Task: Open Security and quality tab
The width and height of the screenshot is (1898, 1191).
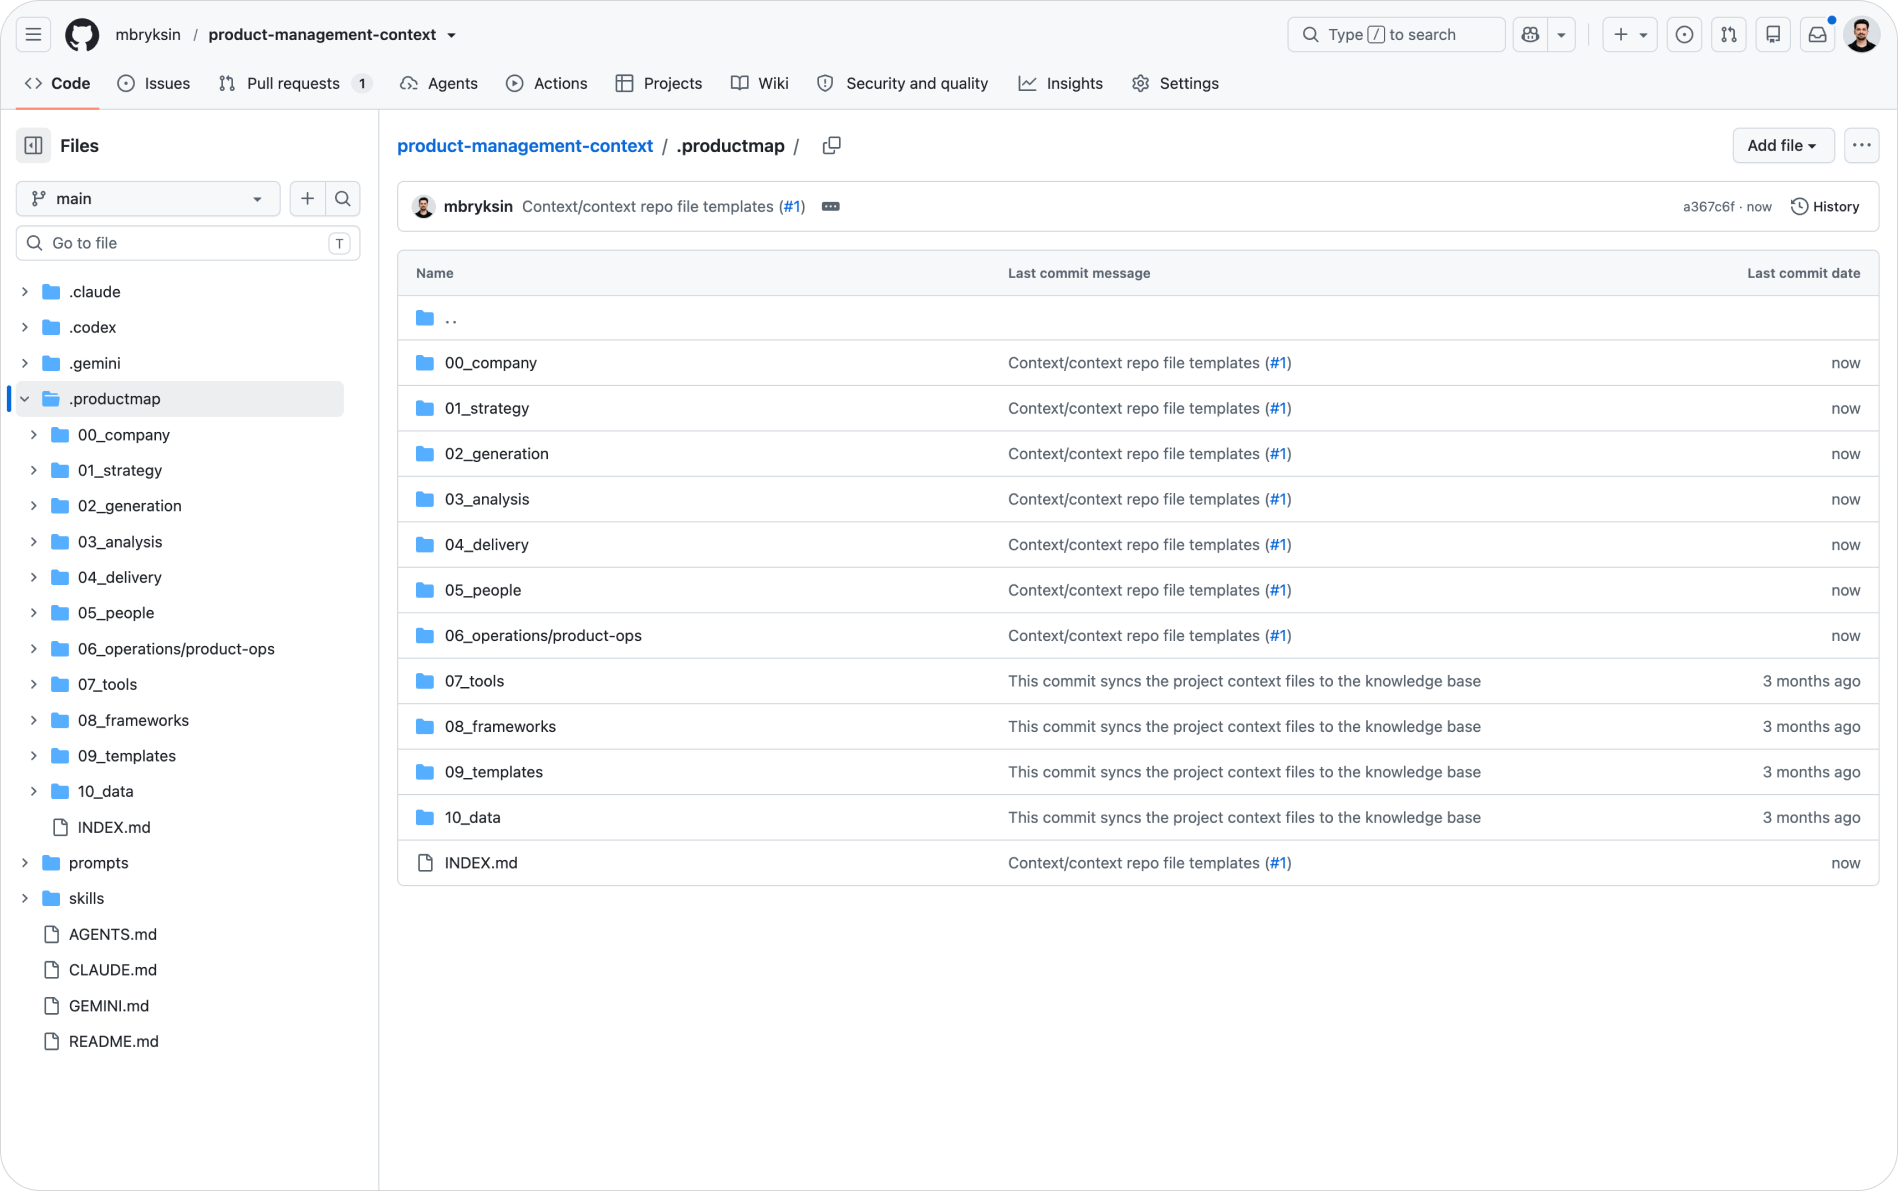Action: click(903, 84)
